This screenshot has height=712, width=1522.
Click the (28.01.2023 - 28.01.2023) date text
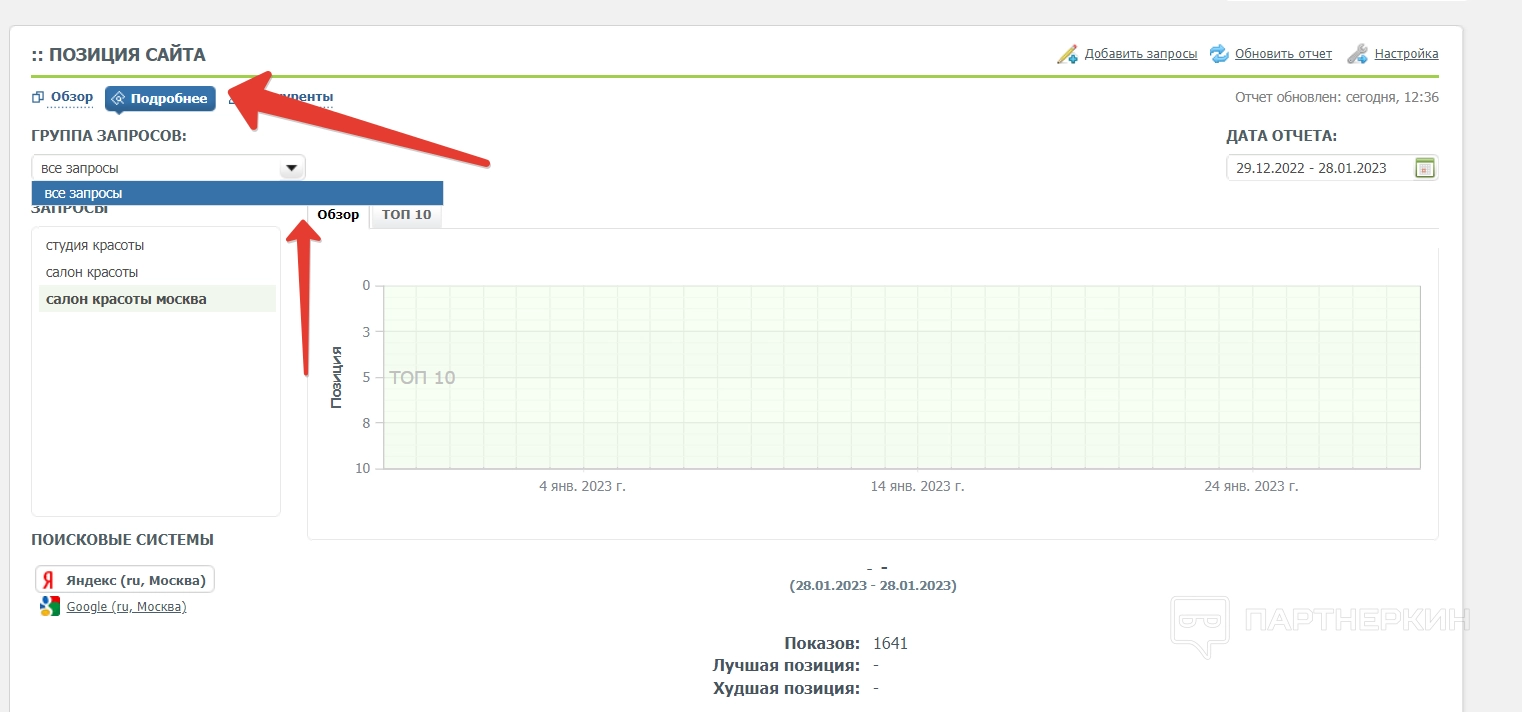tap(873, 586)
